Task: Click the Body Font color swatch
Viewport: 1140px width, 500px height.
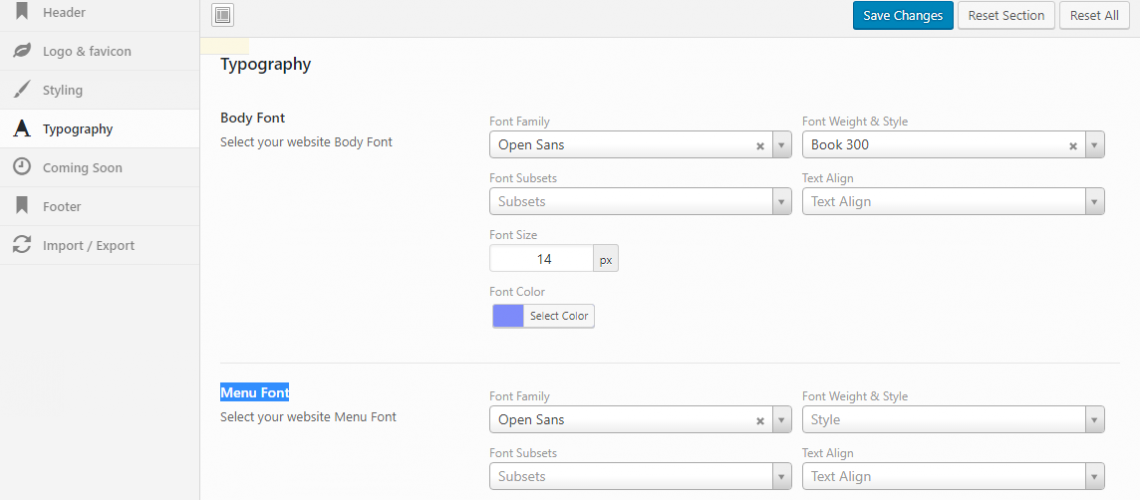Action: tap(508, 316)
